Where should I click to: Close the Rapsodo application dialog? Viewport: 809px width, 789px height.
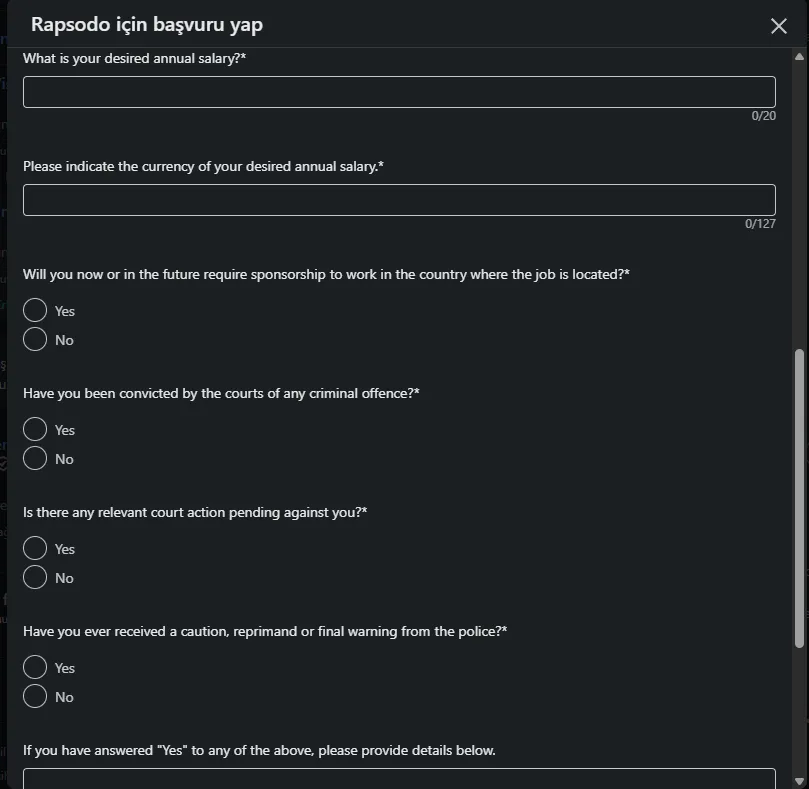pyautogui.click(x=779, y=26)
